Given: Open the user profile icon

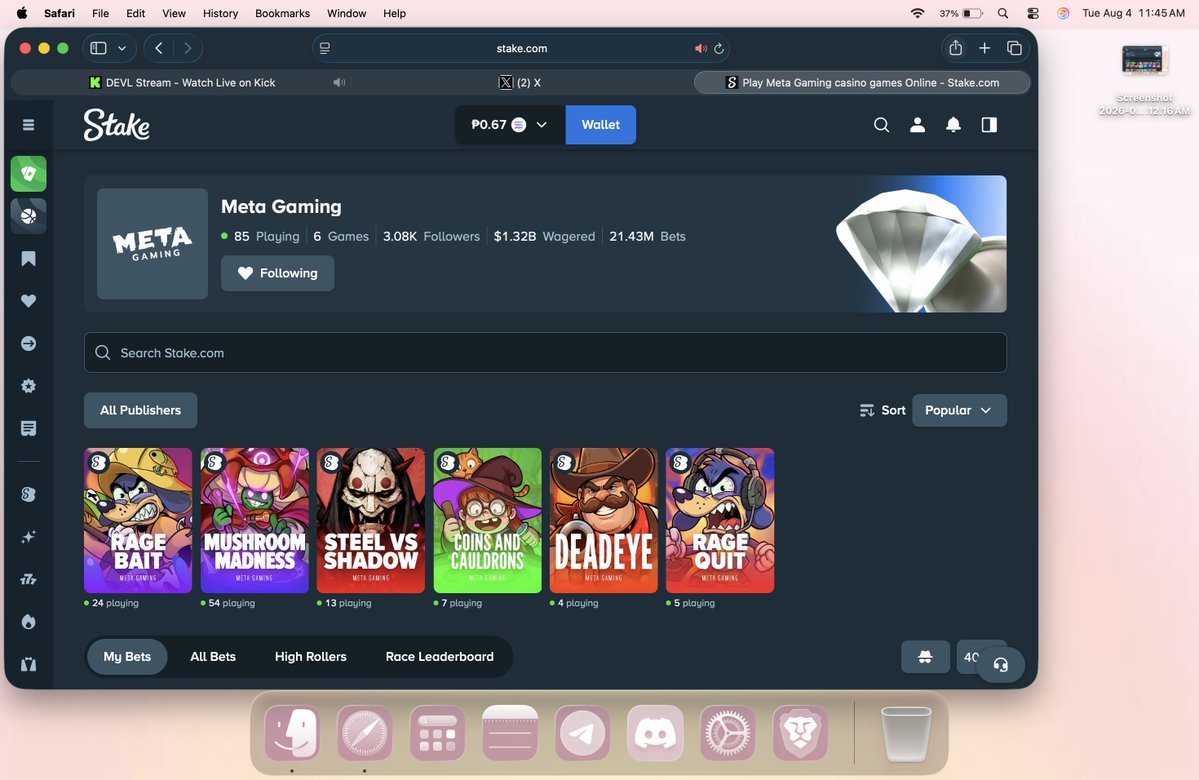Looking at the screenshot, I should (917, 125).
